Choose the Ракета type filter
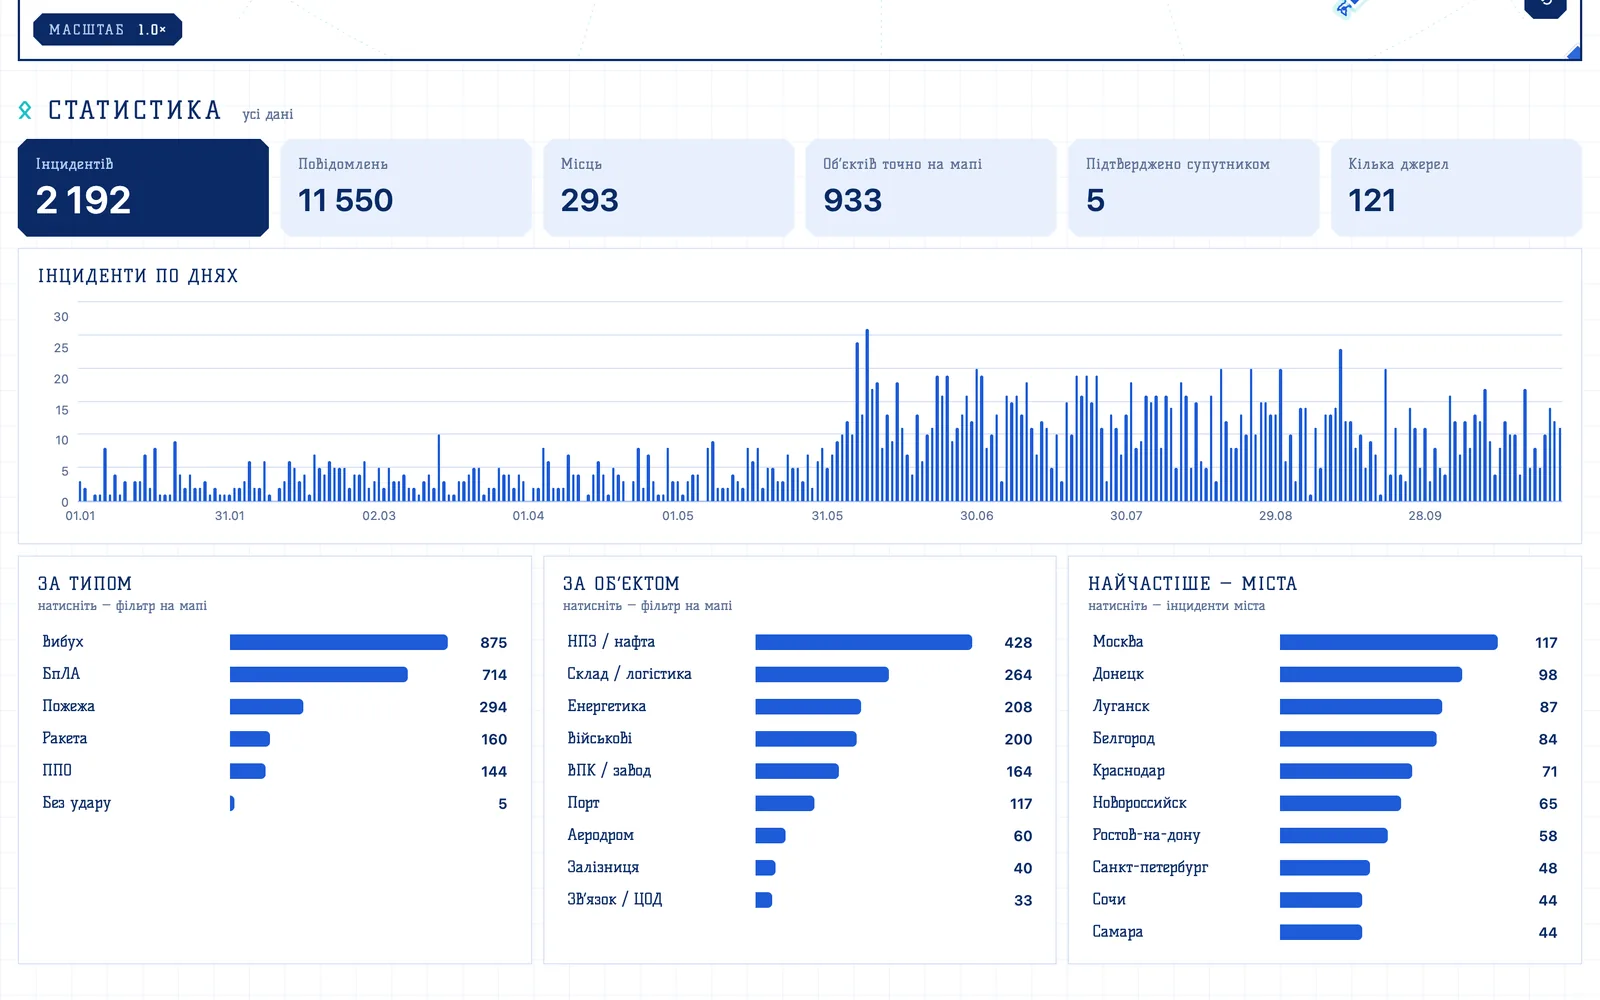 (275, 739)
